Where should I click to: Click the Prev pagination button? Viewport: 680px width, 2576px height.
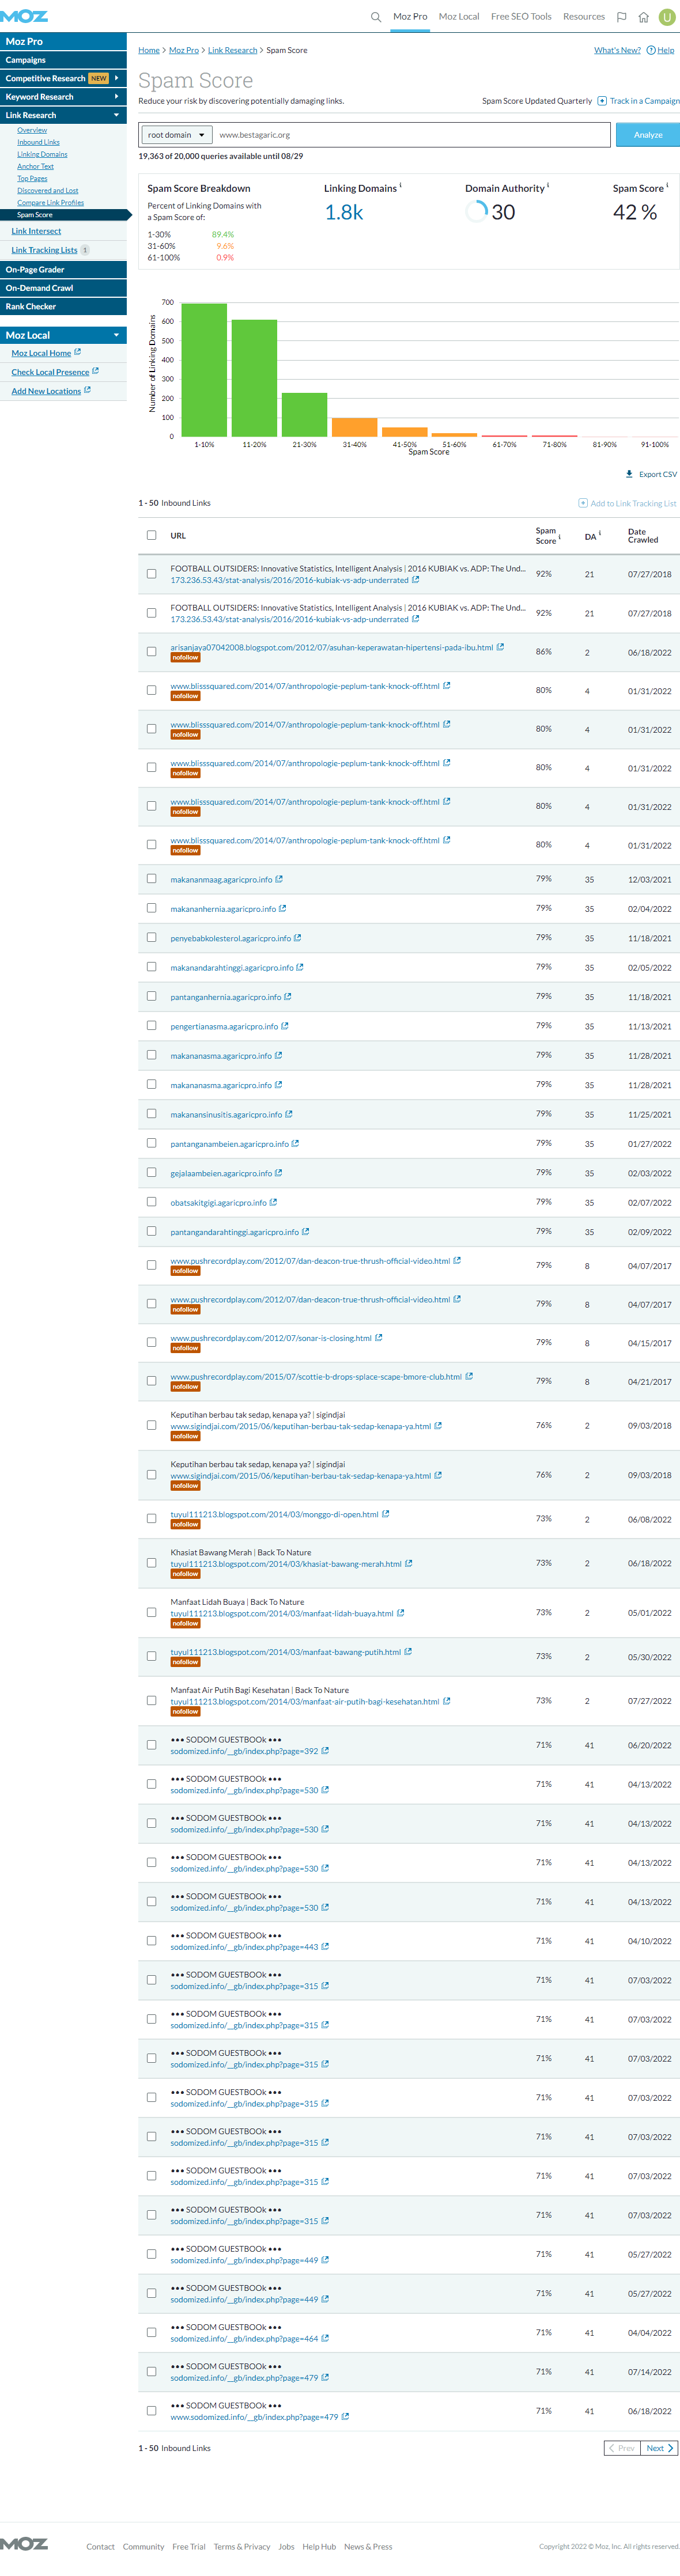click(x=622, y=2448)
